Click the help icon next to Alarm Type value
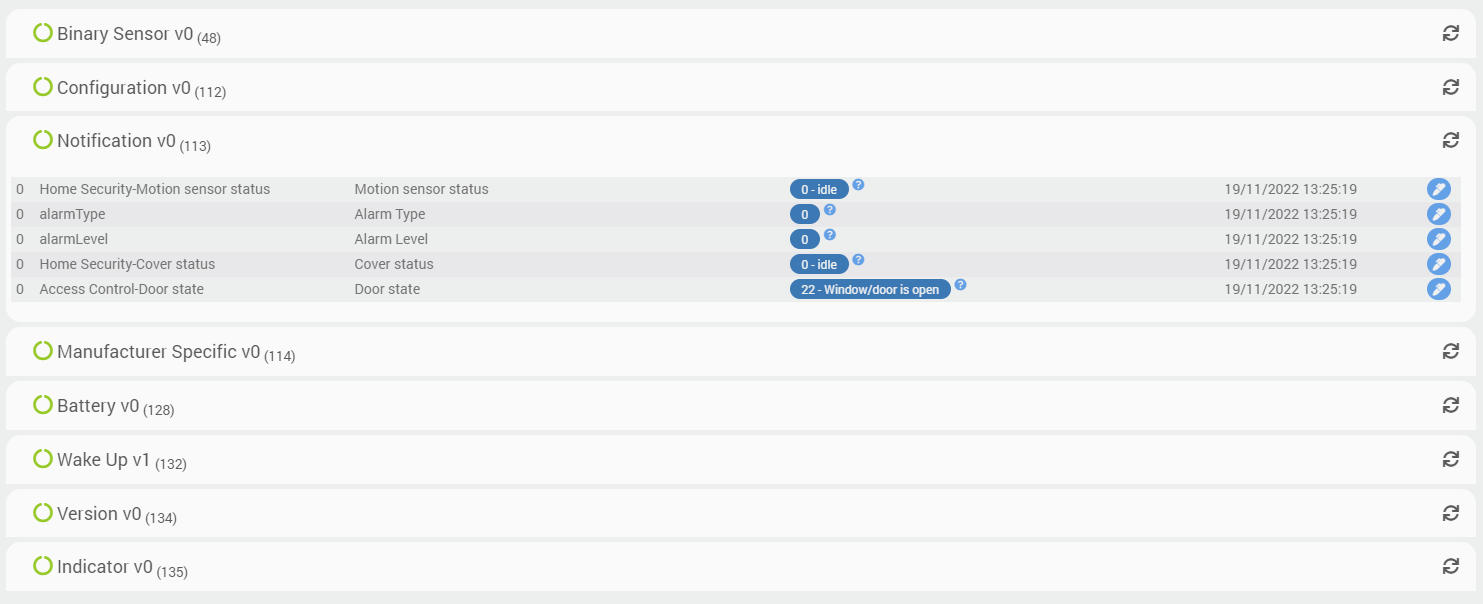The height and width of the screenshot is (604, 1483). 829,210
